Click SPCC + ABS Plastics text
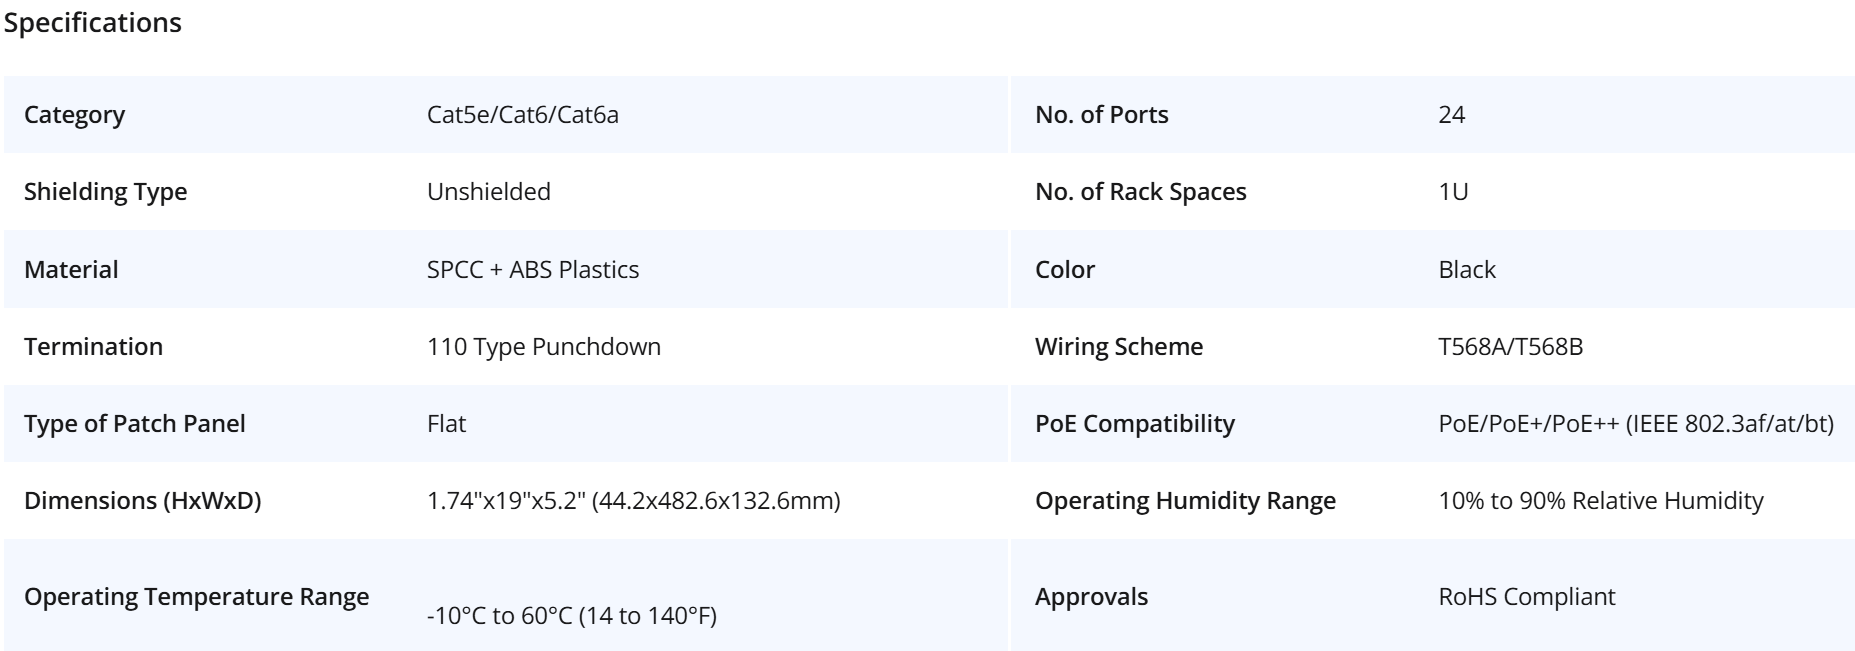This screenshot has height=651, width=1855. tap(532, 270)
